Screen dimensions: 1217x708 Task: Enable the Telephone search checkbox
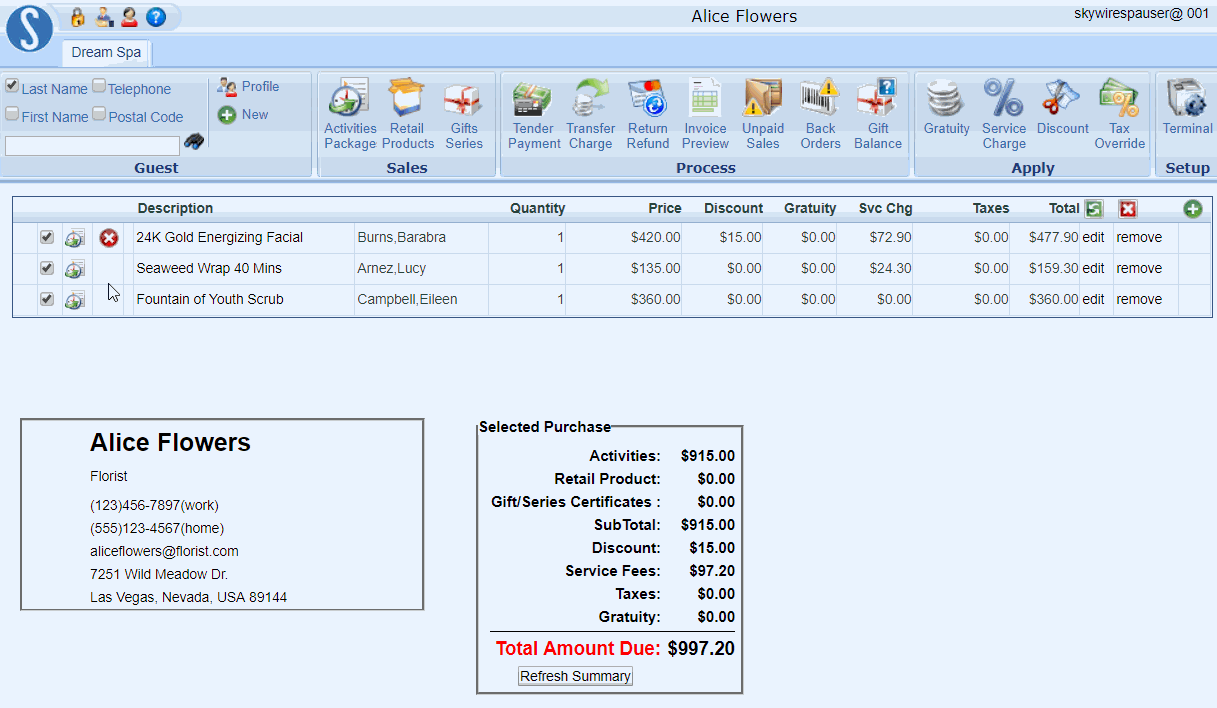point(99,86)
